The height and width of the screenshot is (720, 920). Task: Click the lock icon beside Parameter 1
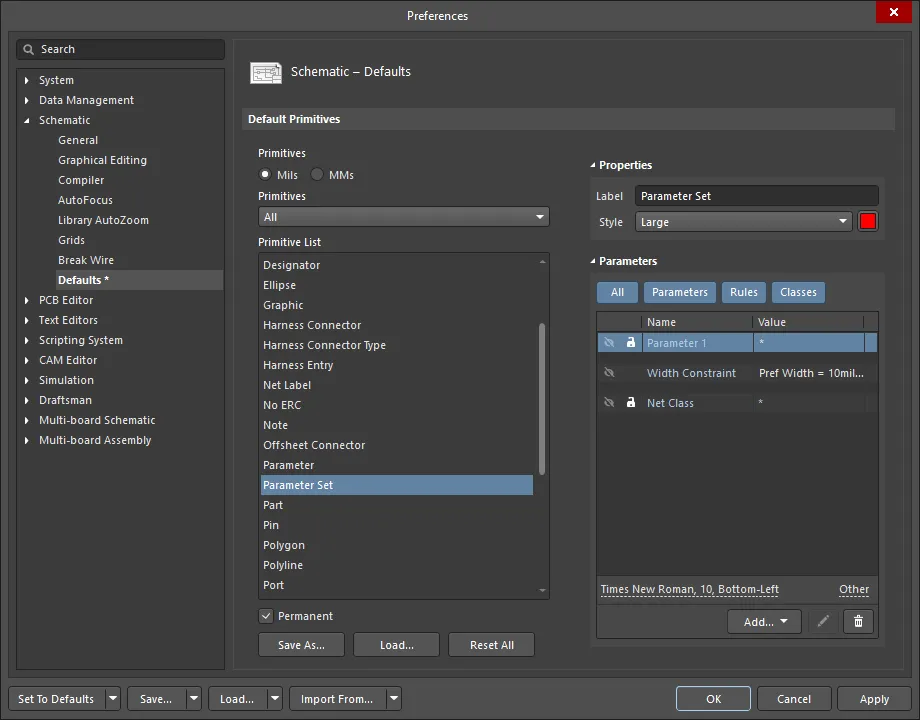click(x=630, y=343)
